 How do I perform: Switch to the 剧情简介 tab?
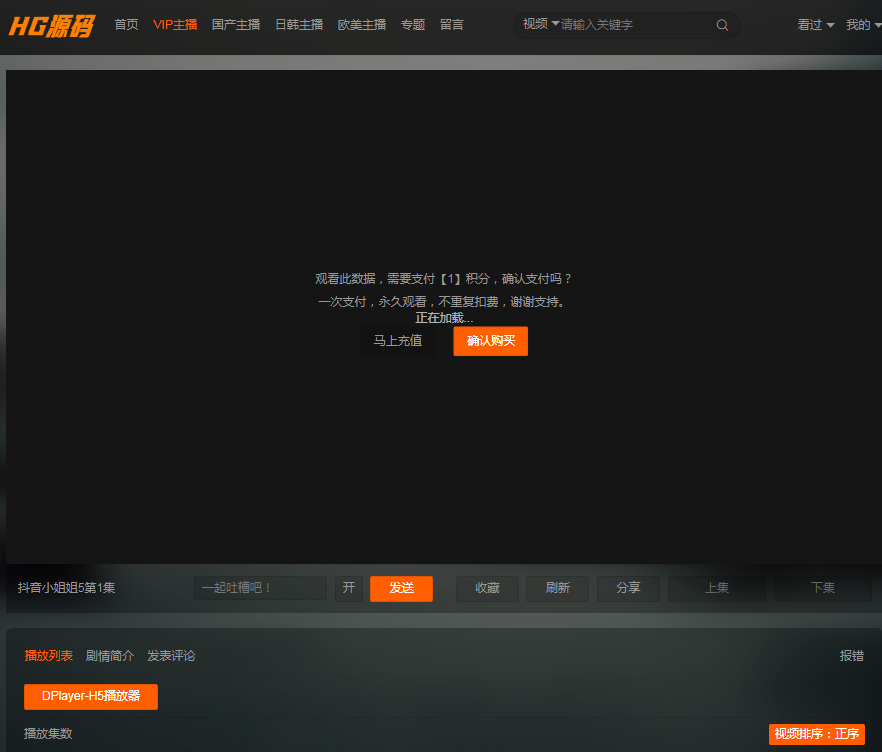110,655
